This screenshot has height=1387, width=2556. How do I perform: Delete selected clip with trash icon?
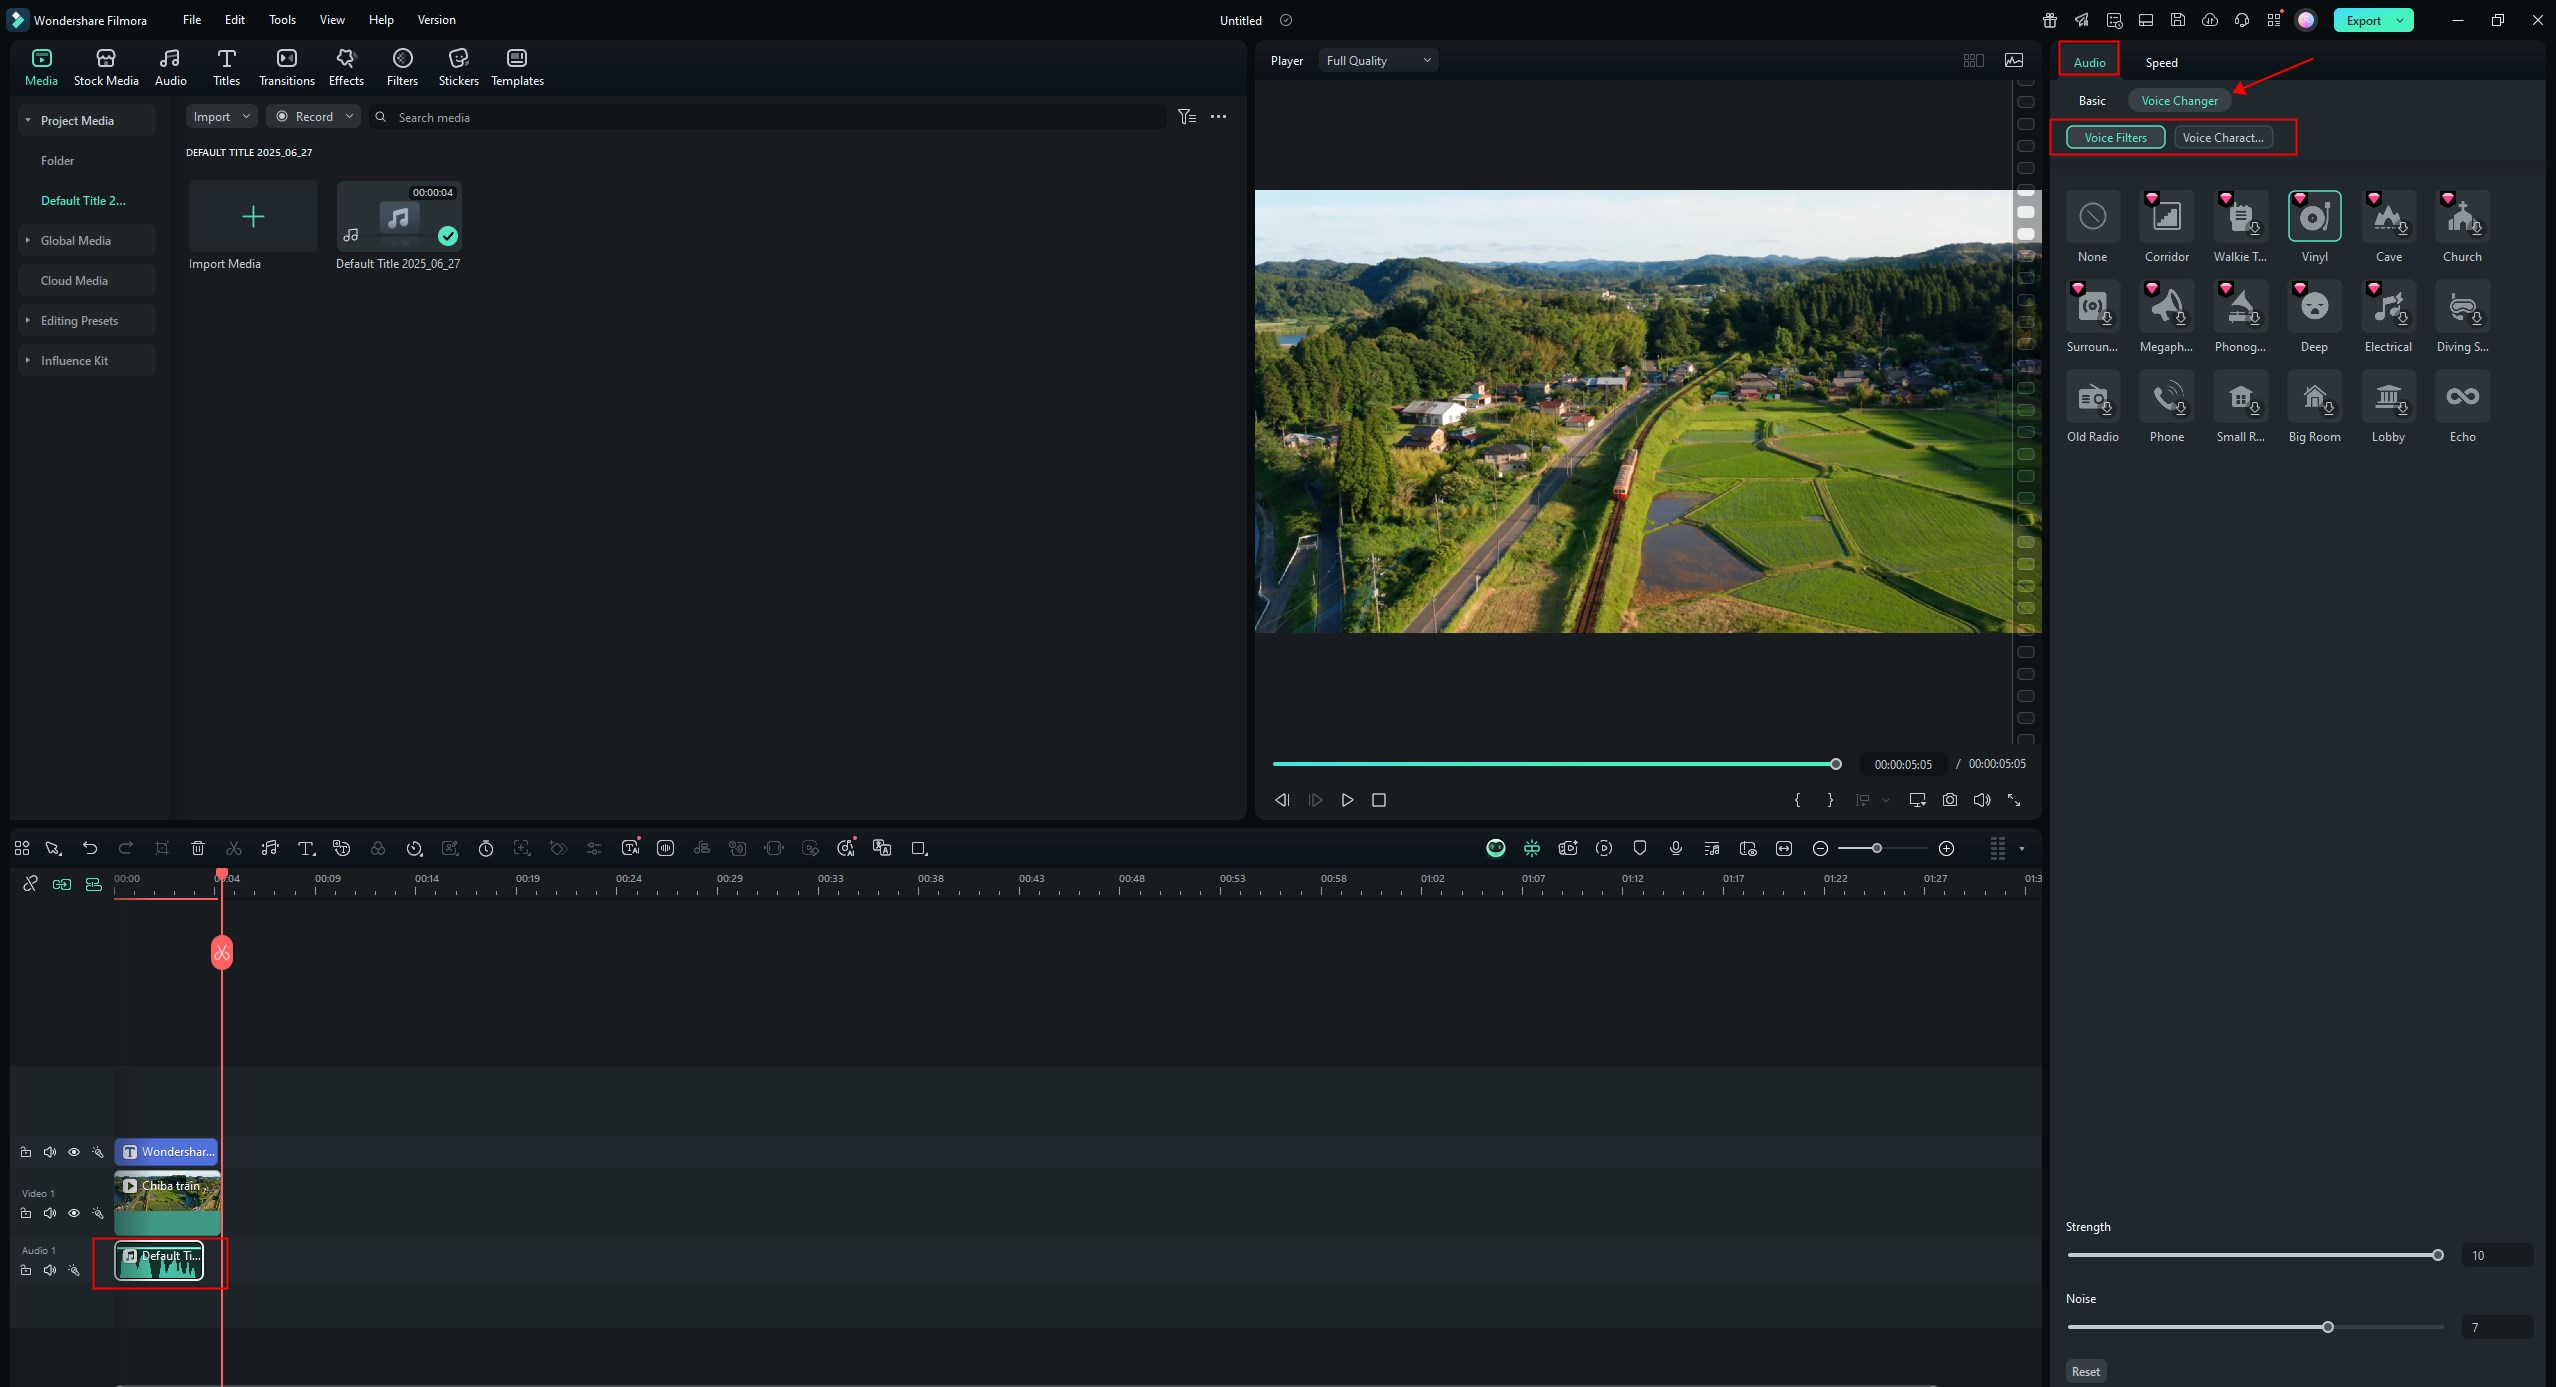tap(198, 848)
